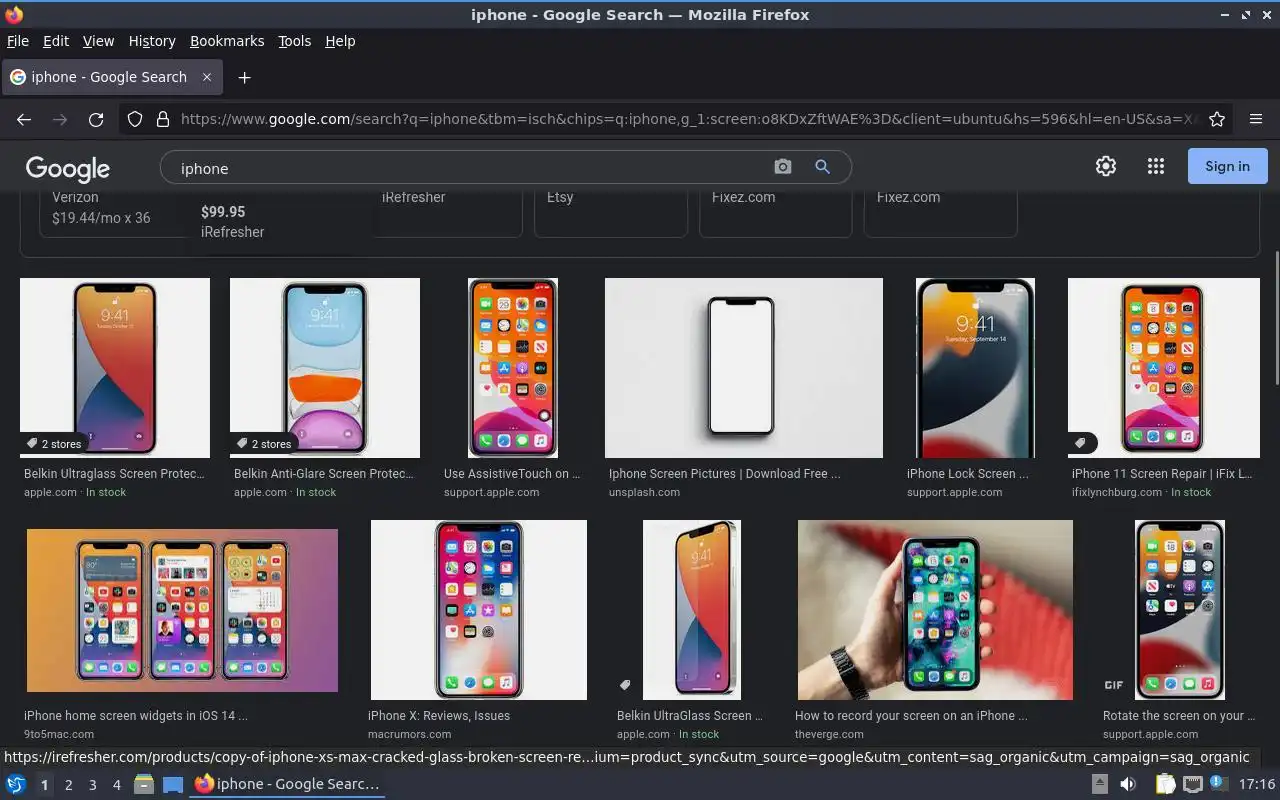
Task: Open hand holding iPhone theverge thumbnail
Action: pyautogui.click(x=935, y=610)
